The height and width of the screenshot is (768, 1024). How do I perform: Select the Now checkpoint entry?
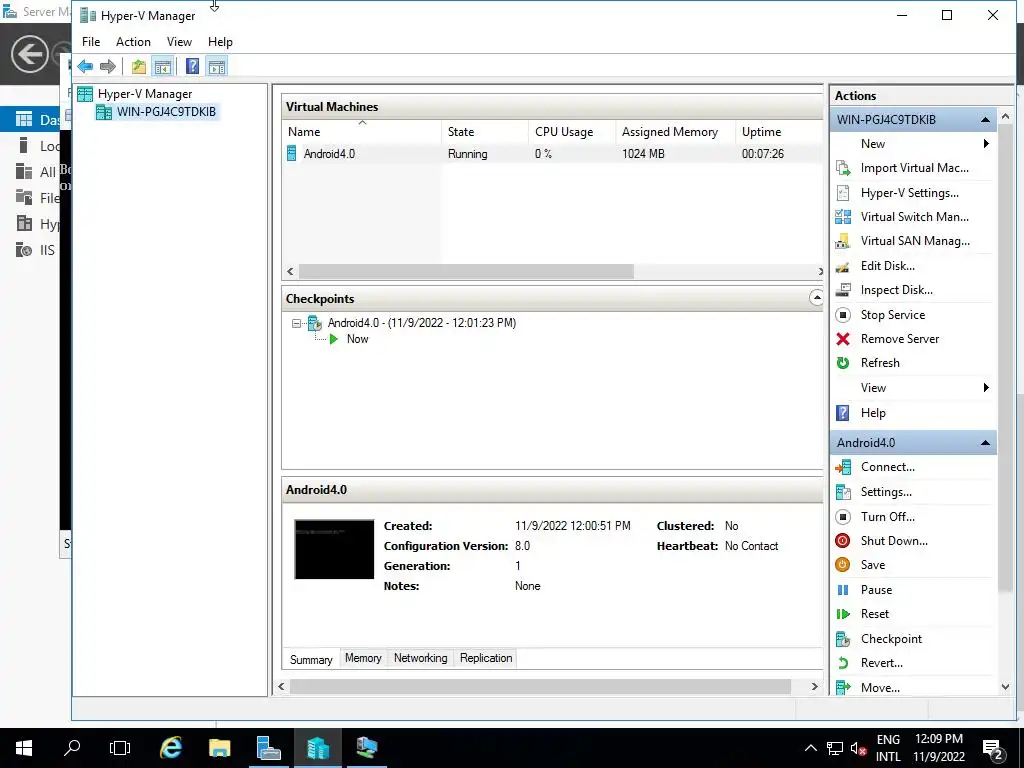(x=357, y=339)
